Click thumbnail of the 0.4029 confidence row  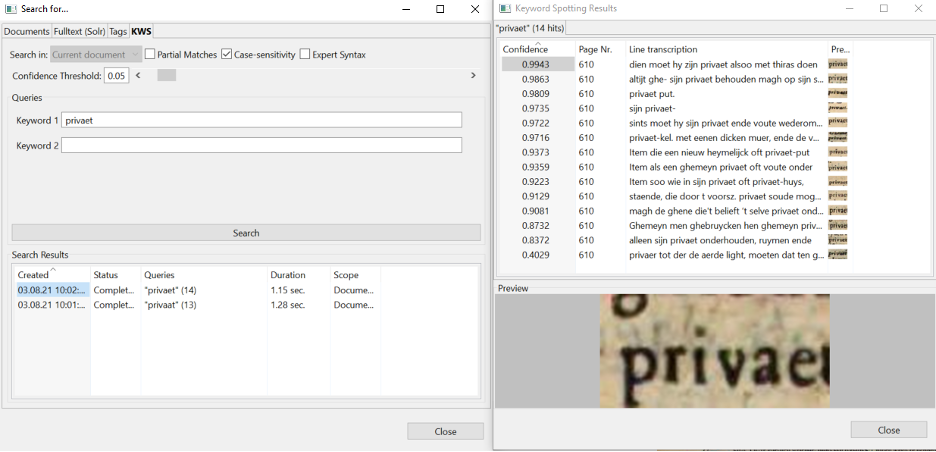pyautogui.click(x=838, y=255)
